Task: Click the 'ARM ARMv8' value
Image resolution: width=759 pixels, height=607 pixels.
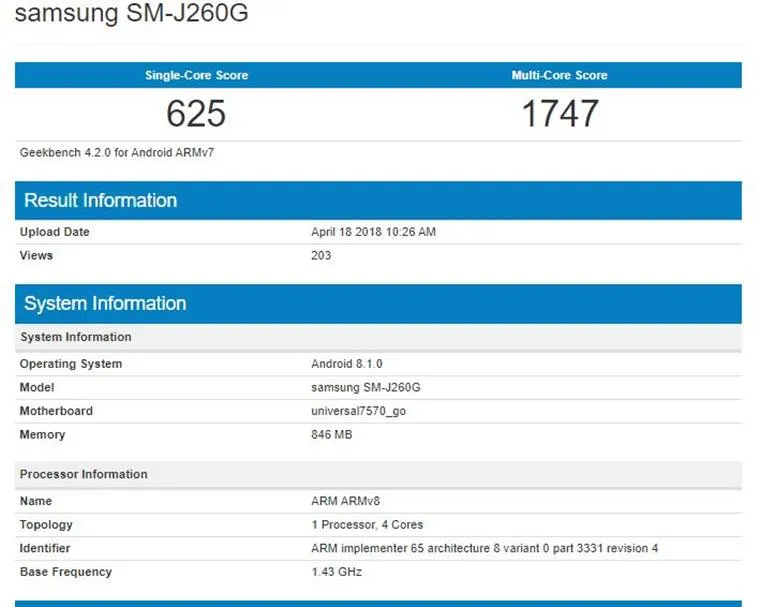Action: pyautogui.click(x=345, y=501)
